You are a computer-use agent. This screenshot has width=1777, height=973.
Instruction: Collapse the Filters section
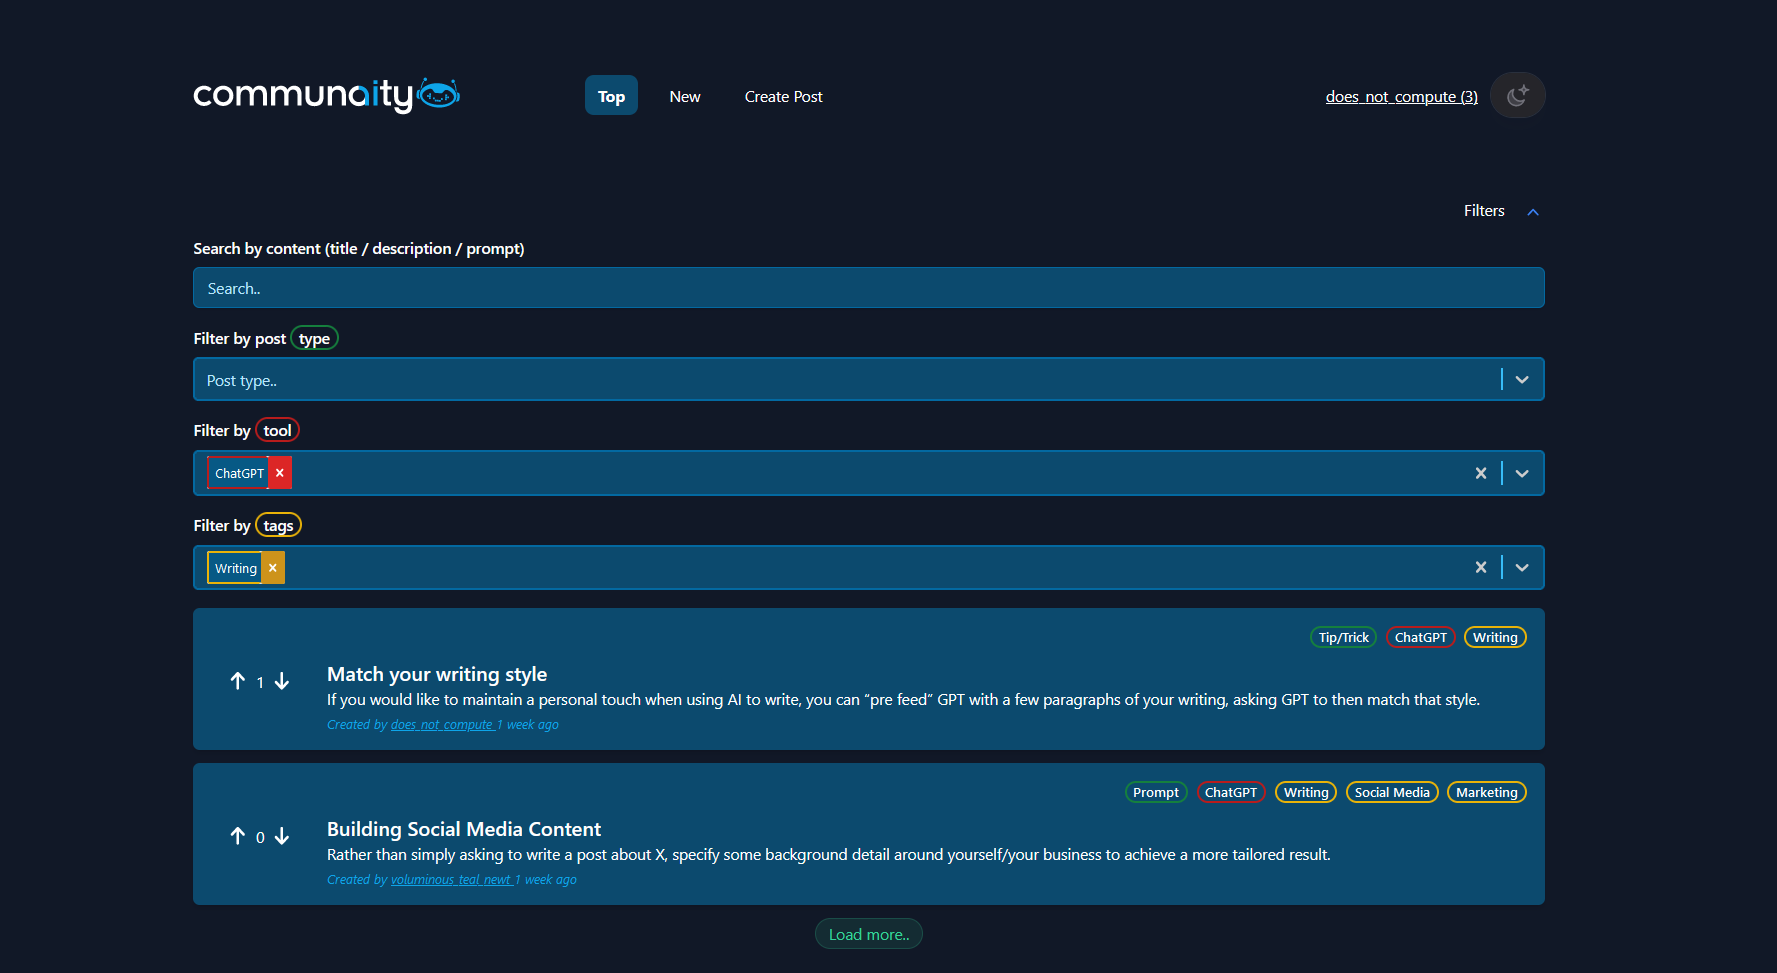pos(1532,212)
